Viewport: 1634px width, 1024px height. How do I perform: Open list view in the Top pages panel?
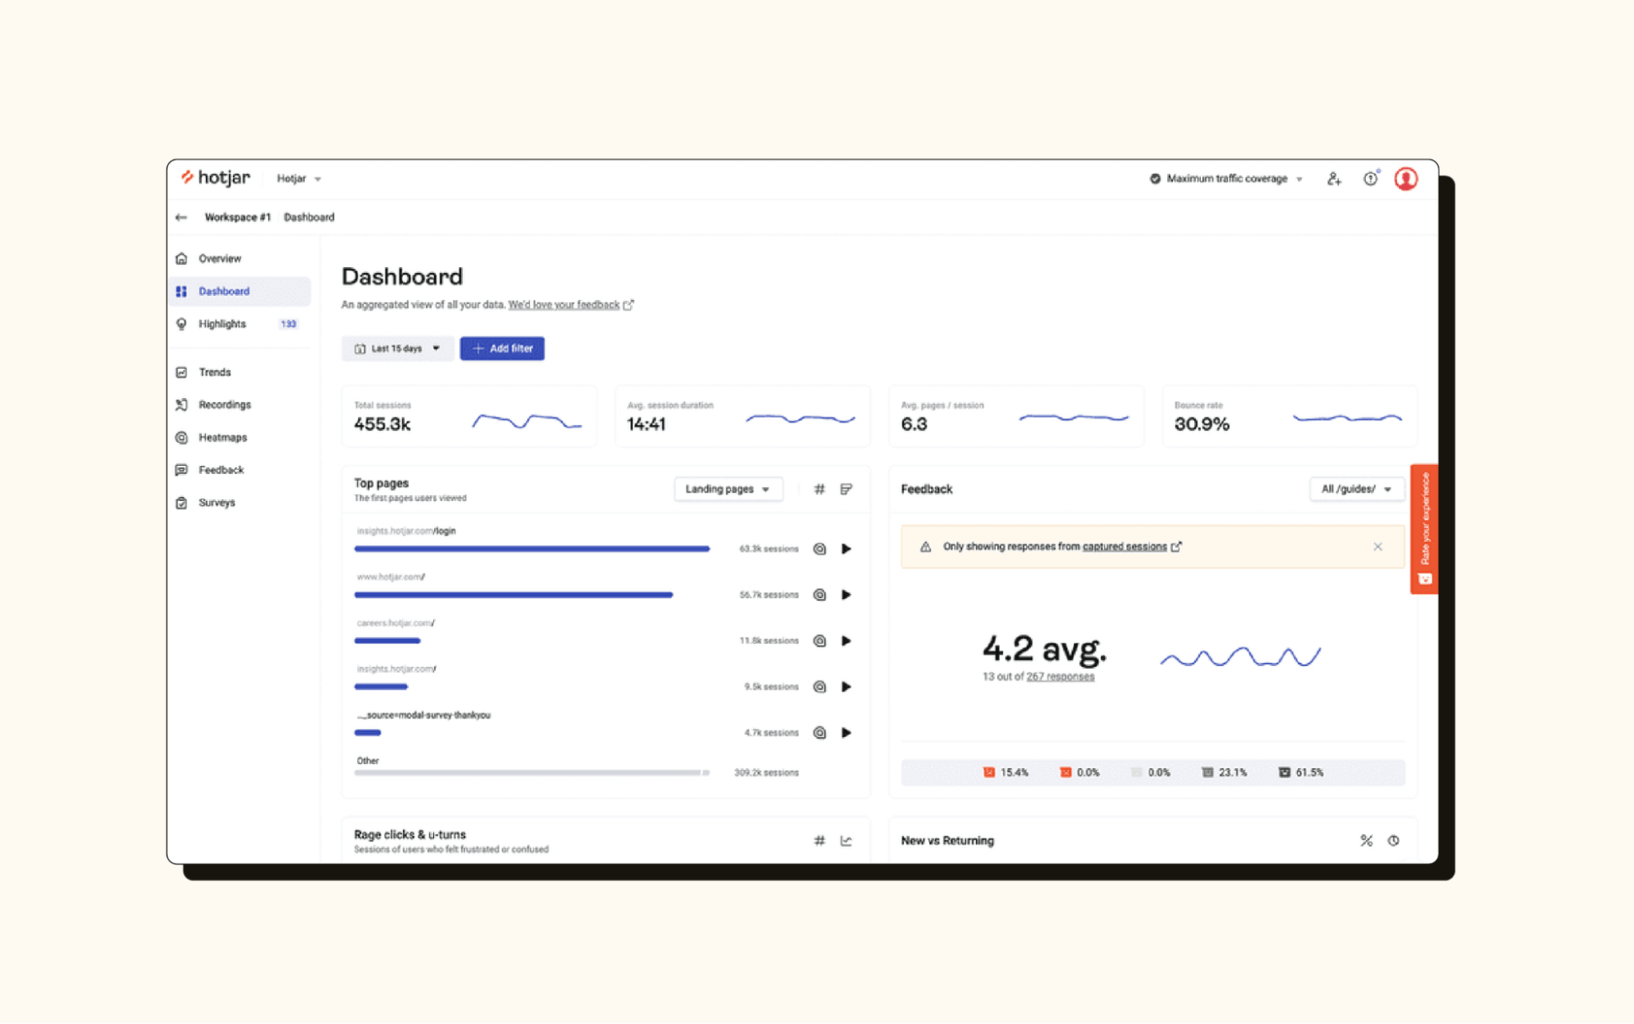(x=846, y=489)
